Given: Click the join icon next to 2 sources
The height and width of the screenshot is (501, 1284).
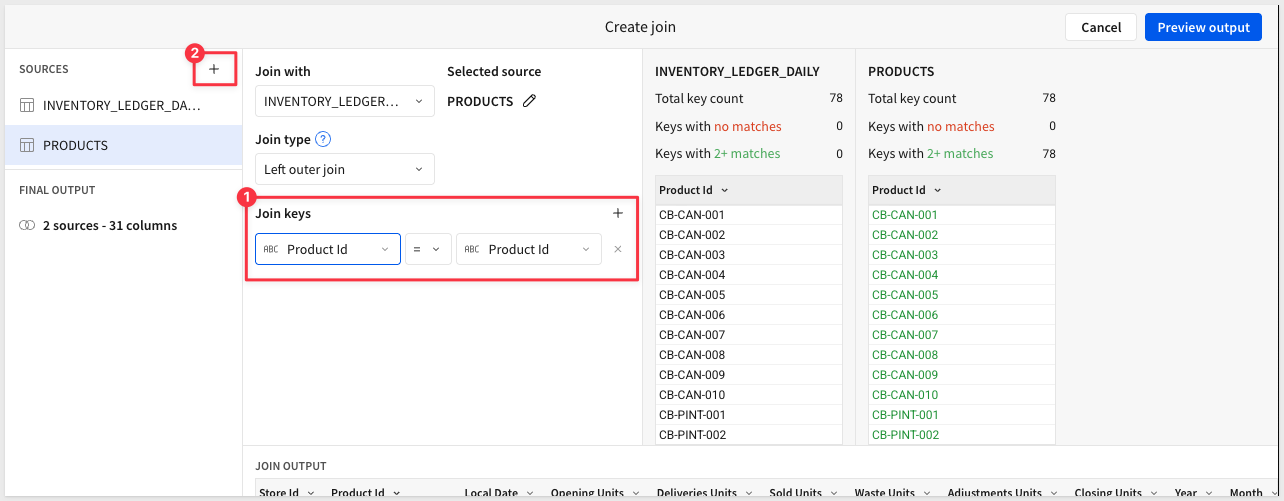Looking at the screenshot, I should click(x=27, y=226).
